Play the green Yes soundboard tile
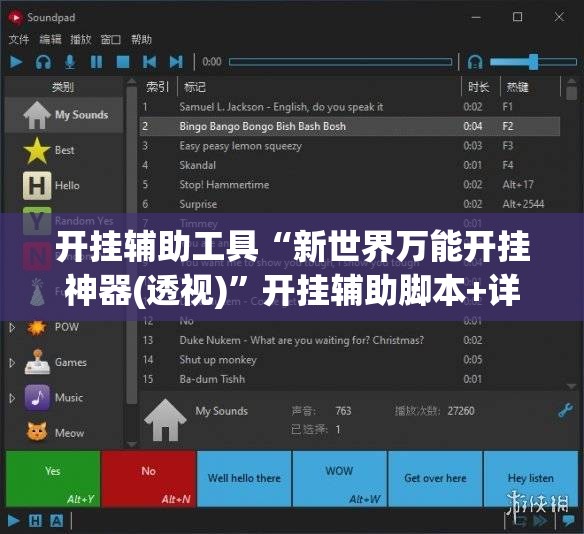This screenshot has width=584, height=534. pyautogui.click(x=53, y=479)
